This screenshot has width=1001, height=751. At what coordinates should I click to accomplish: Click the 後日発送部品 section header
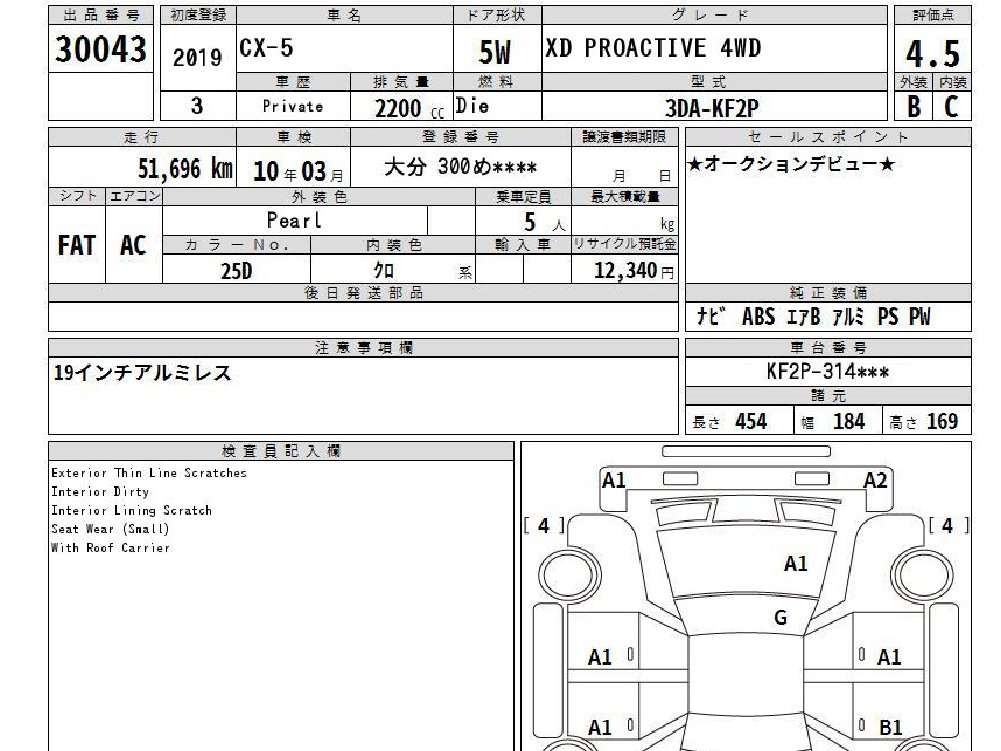pos(364,292)
